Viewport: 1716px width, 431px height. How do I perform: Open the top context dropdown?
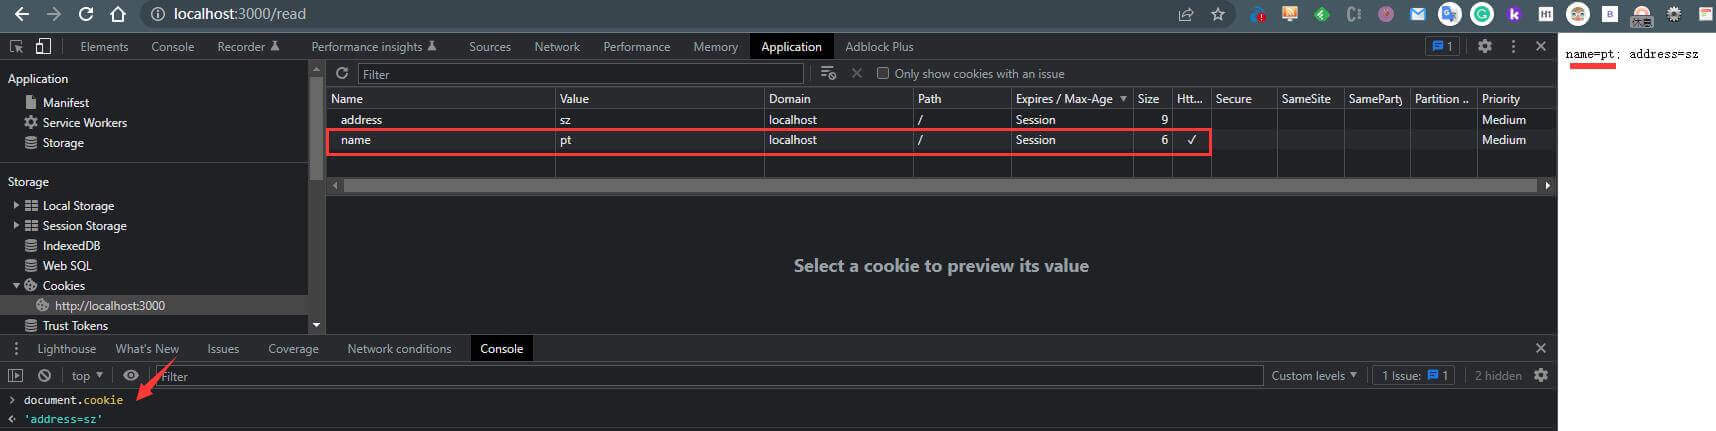click(87, 375)
